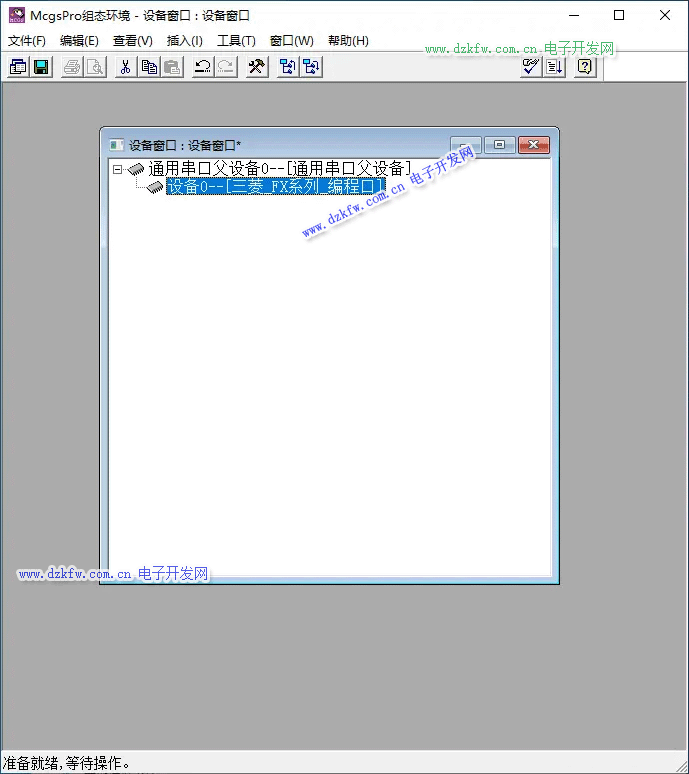Image resolution: width=689 pixels, height=774 pixels.
Task: Click the Print icon in toolbar
Action: click(x=72, y=67)
